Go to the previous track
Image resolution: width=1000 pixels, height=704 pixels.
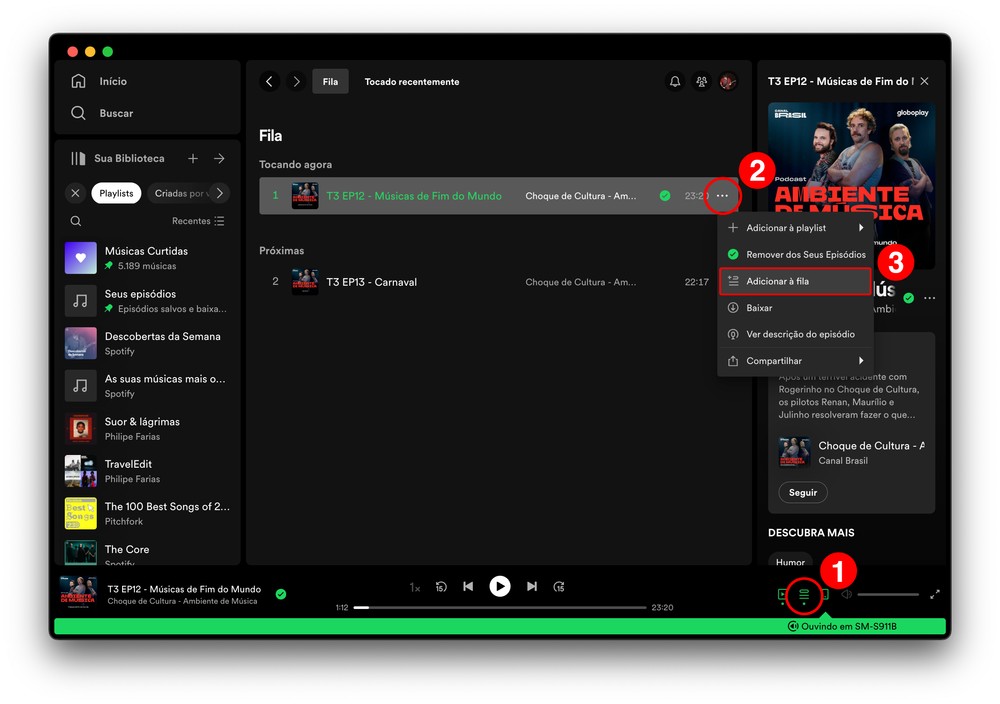(468, 587)
